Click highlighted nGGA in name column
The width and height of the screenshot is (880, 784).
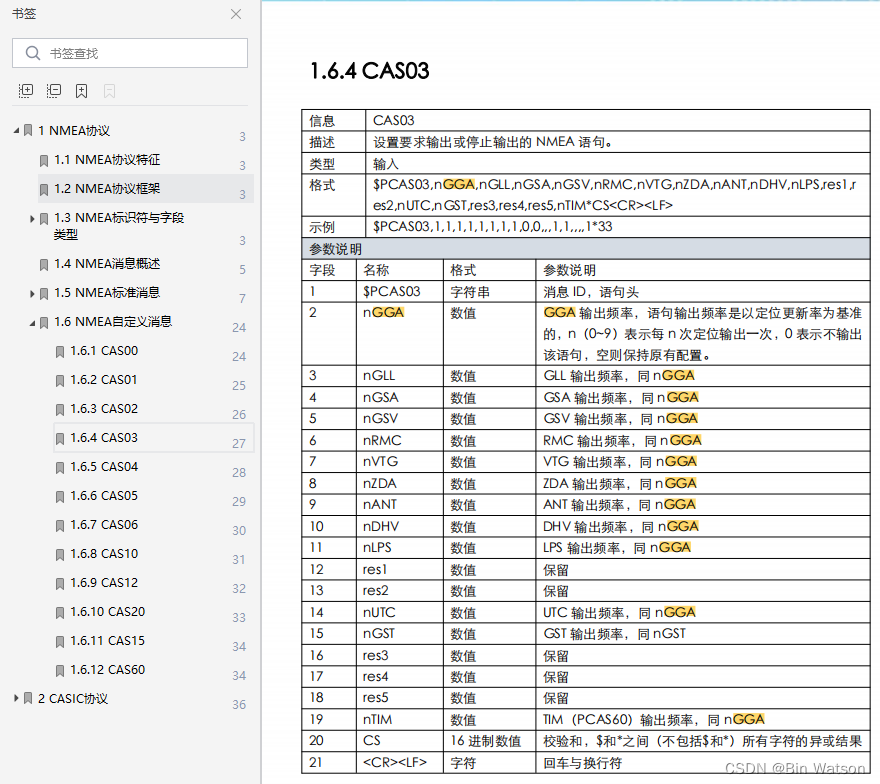383,313
